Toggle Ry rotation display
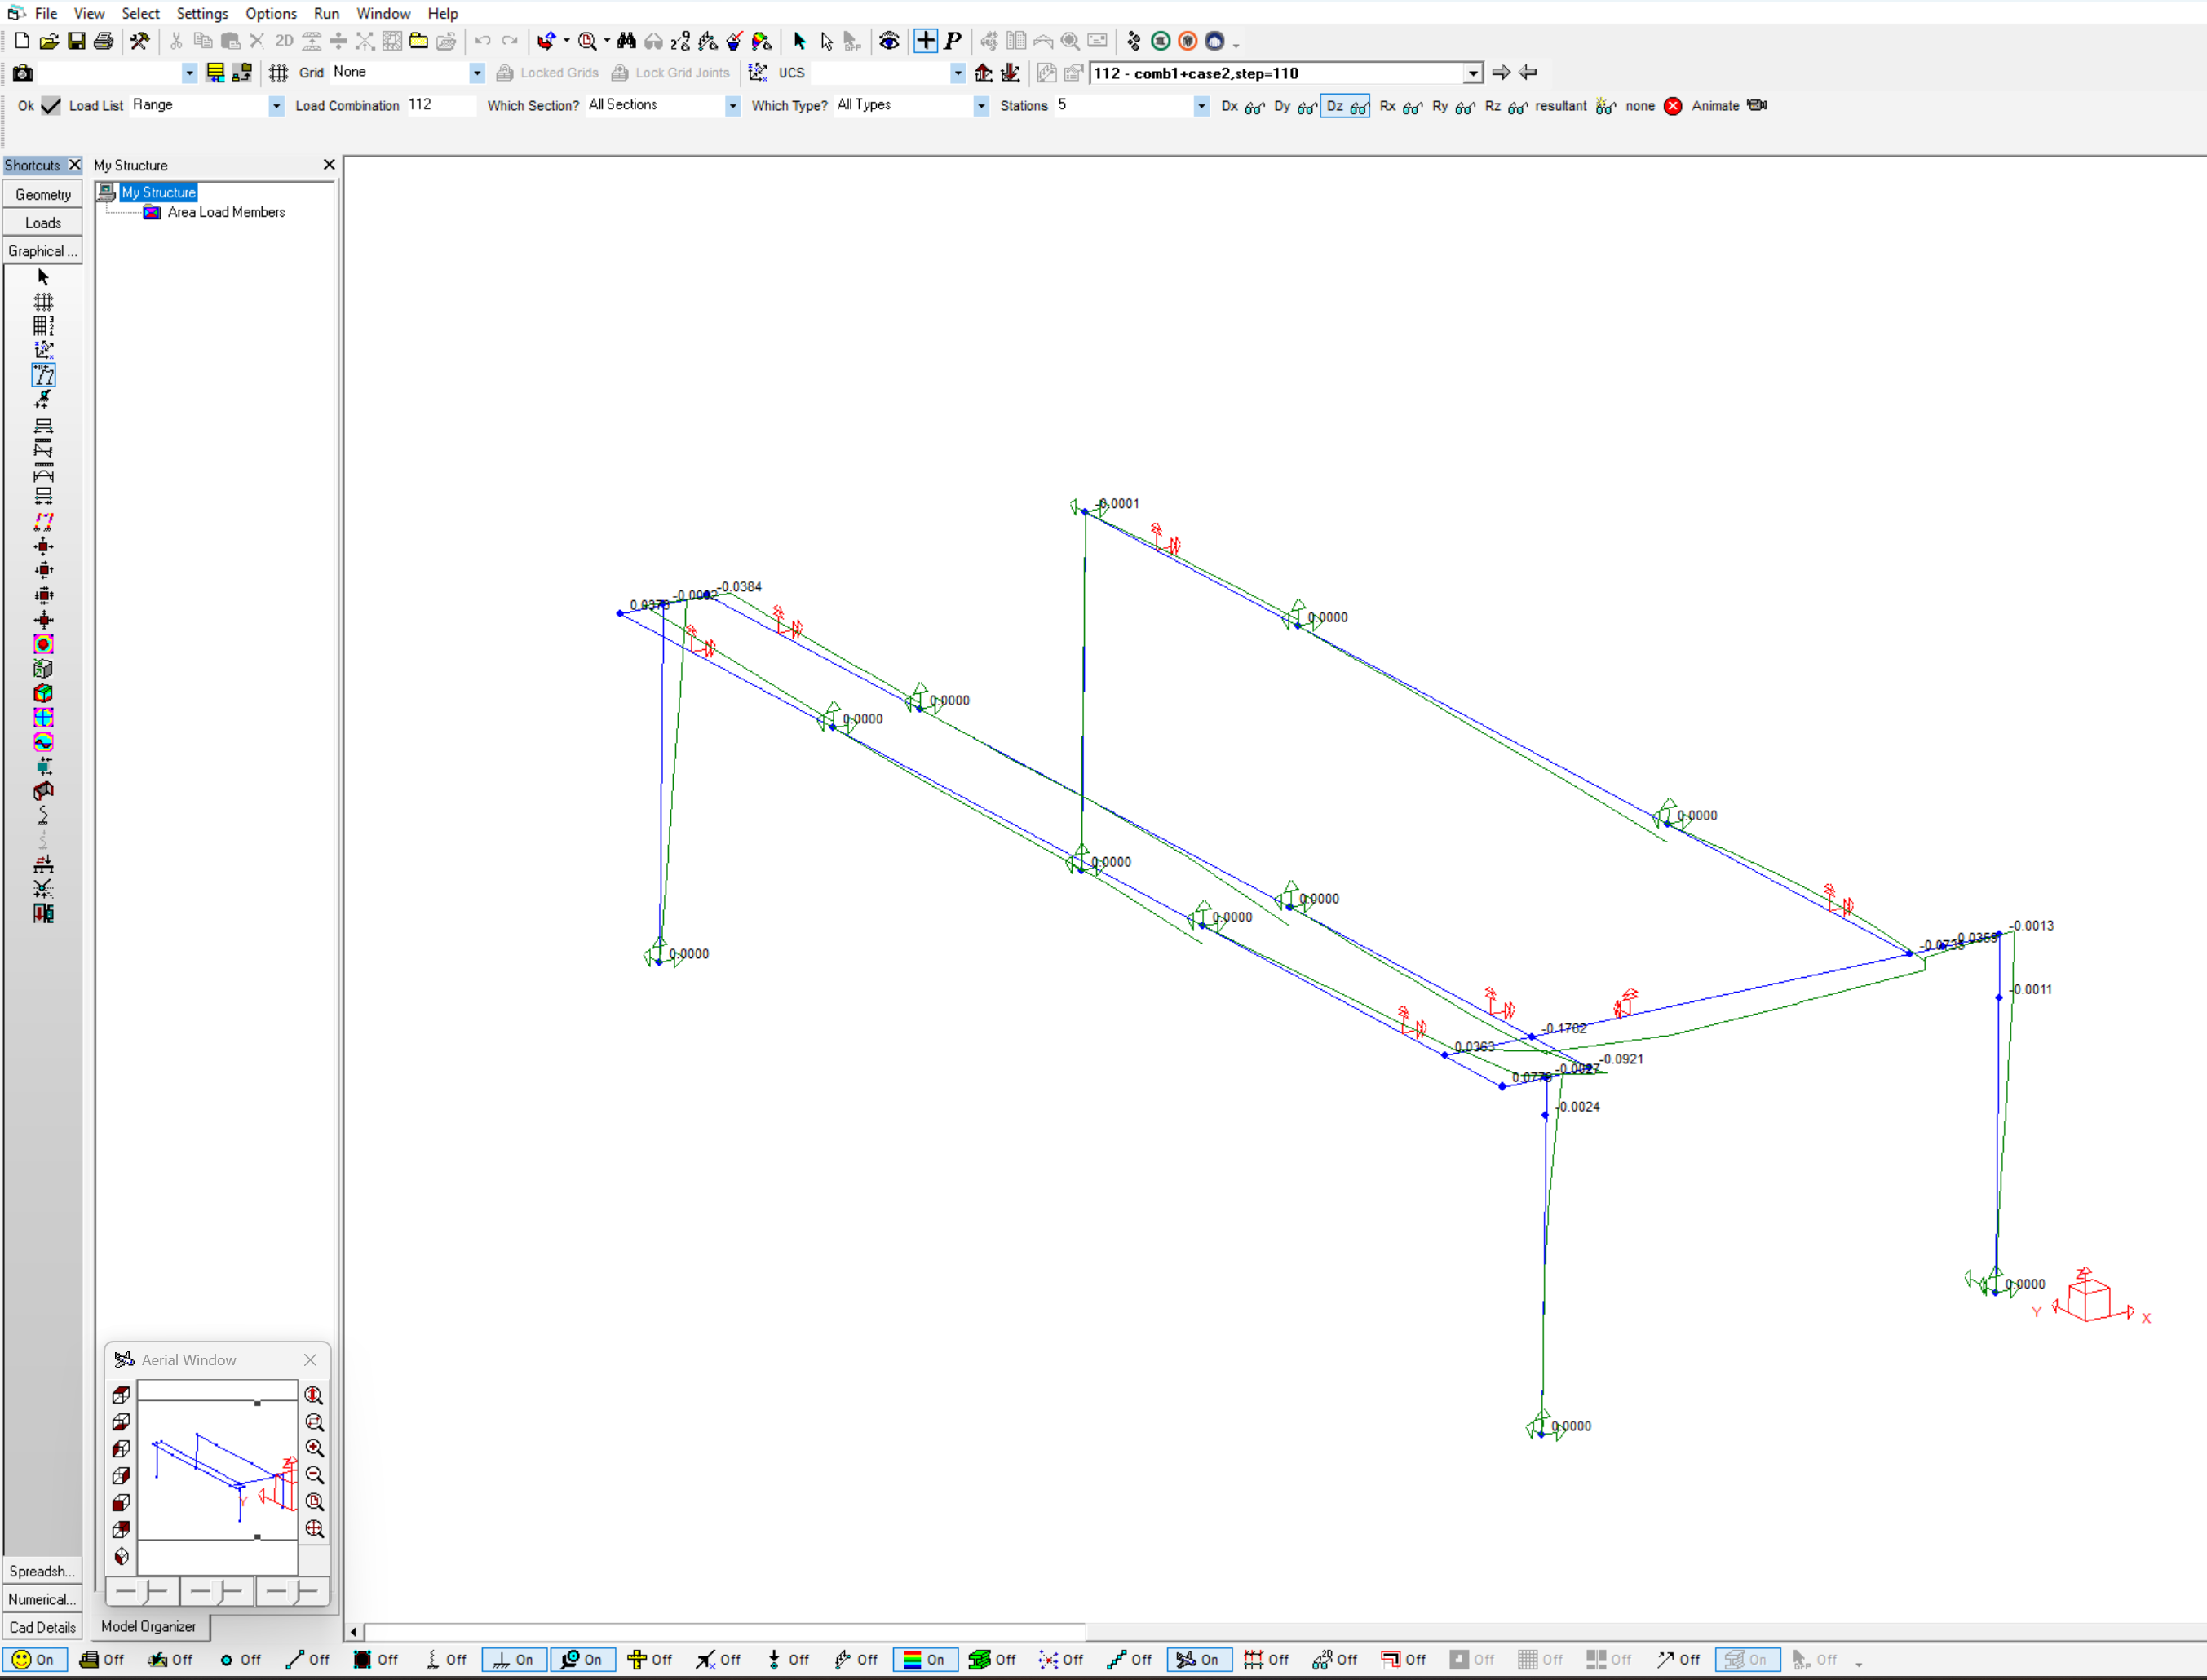Viewport: 2207px width, 1680px height. (x=1453, y=106)
